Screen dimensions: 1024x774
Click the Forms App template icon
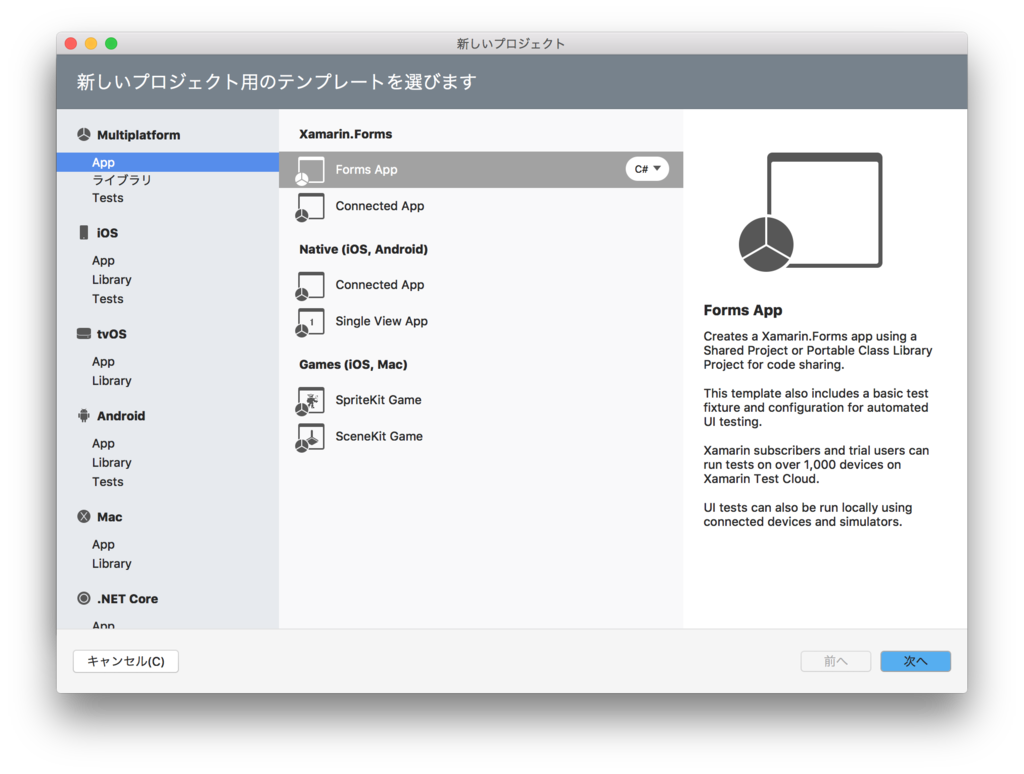[x=310, y=170]
